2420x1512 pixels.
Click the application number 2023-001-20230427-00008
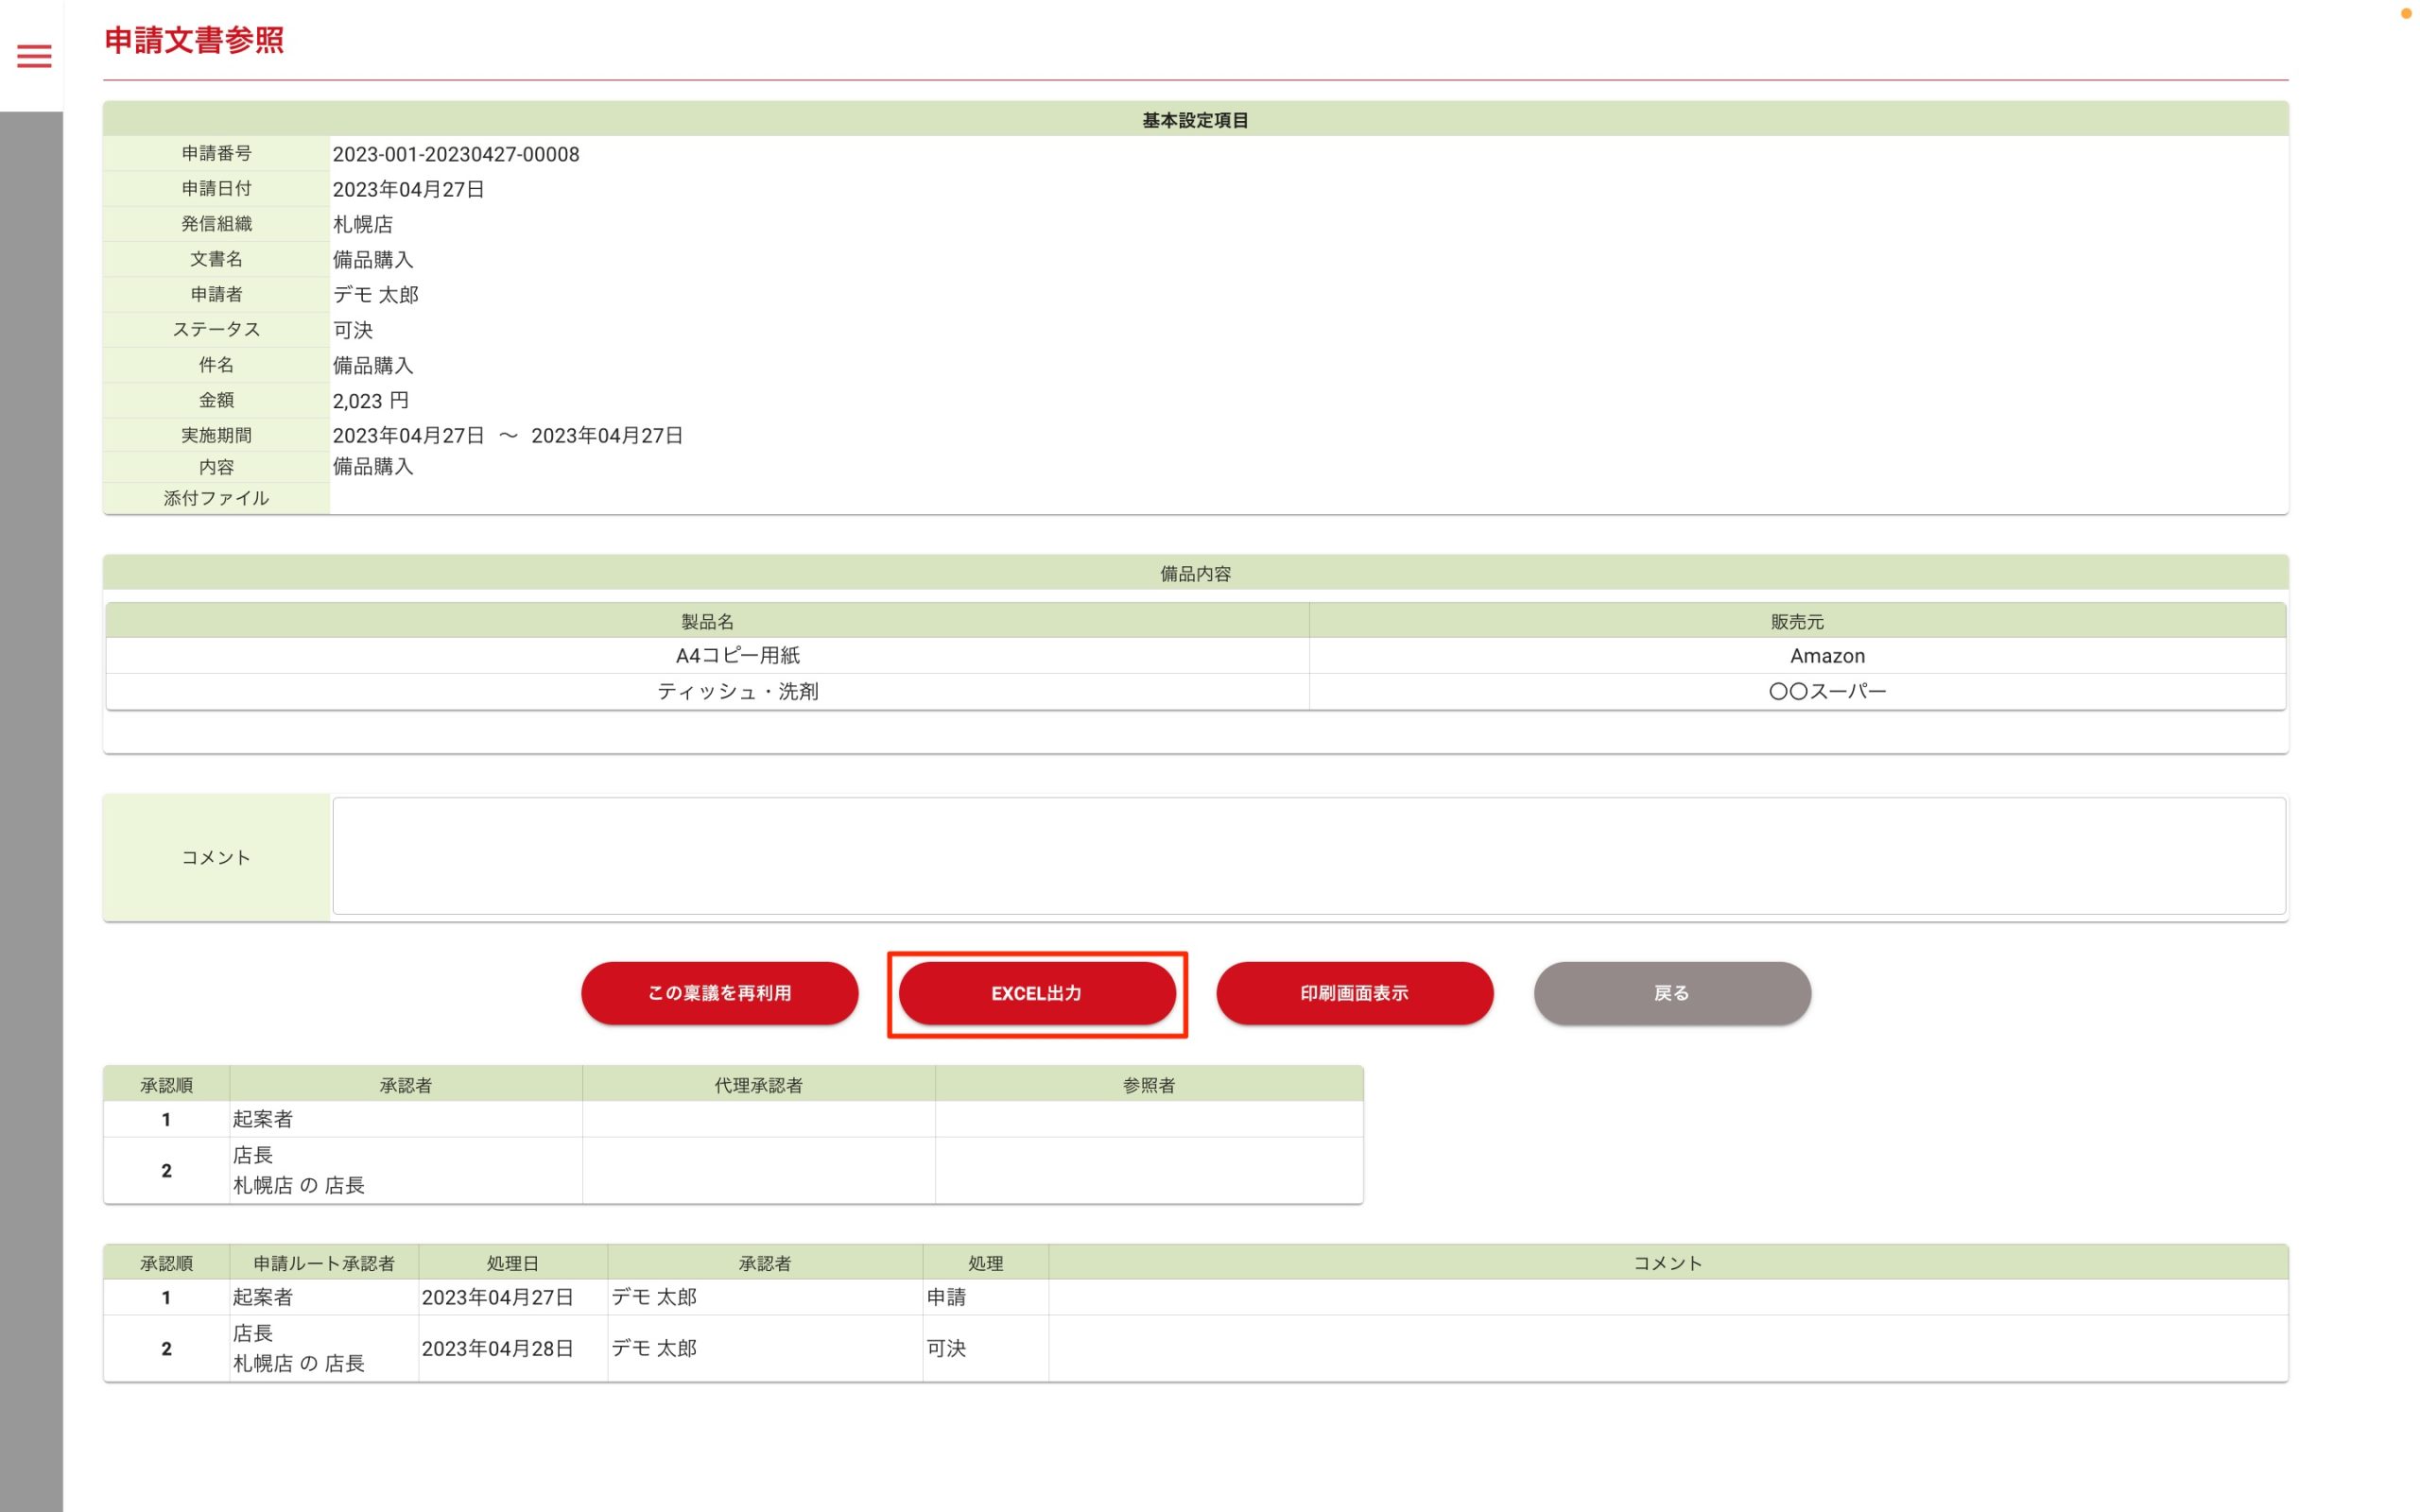456,154
